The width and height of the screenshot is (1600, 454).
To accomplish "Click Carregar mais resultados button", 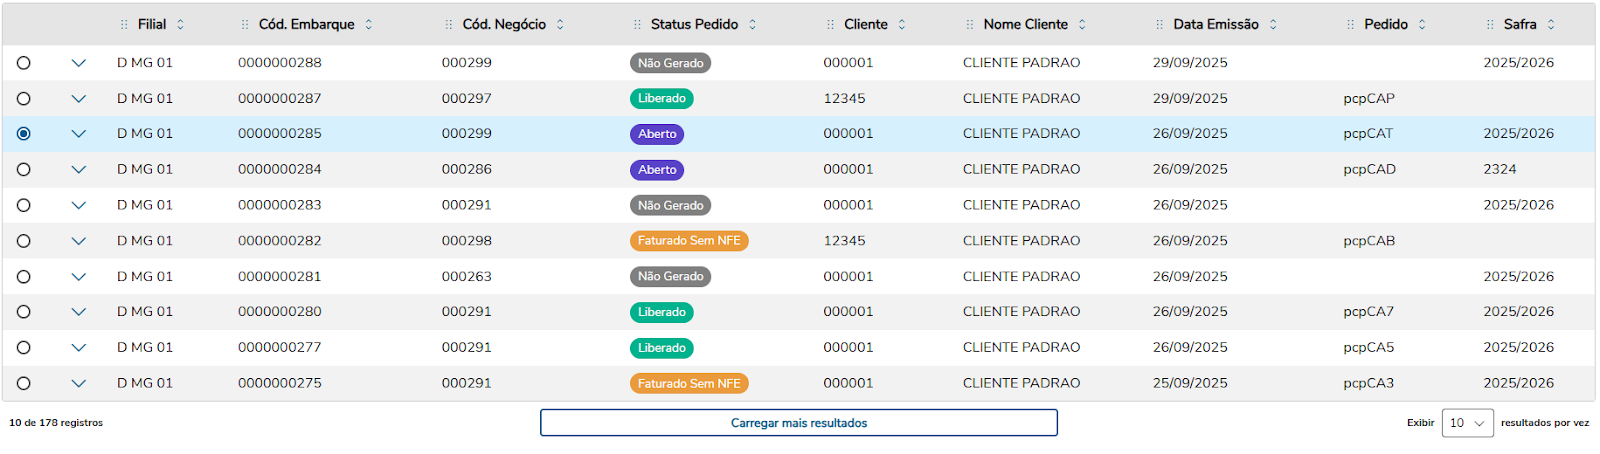I will coord(798,423).
